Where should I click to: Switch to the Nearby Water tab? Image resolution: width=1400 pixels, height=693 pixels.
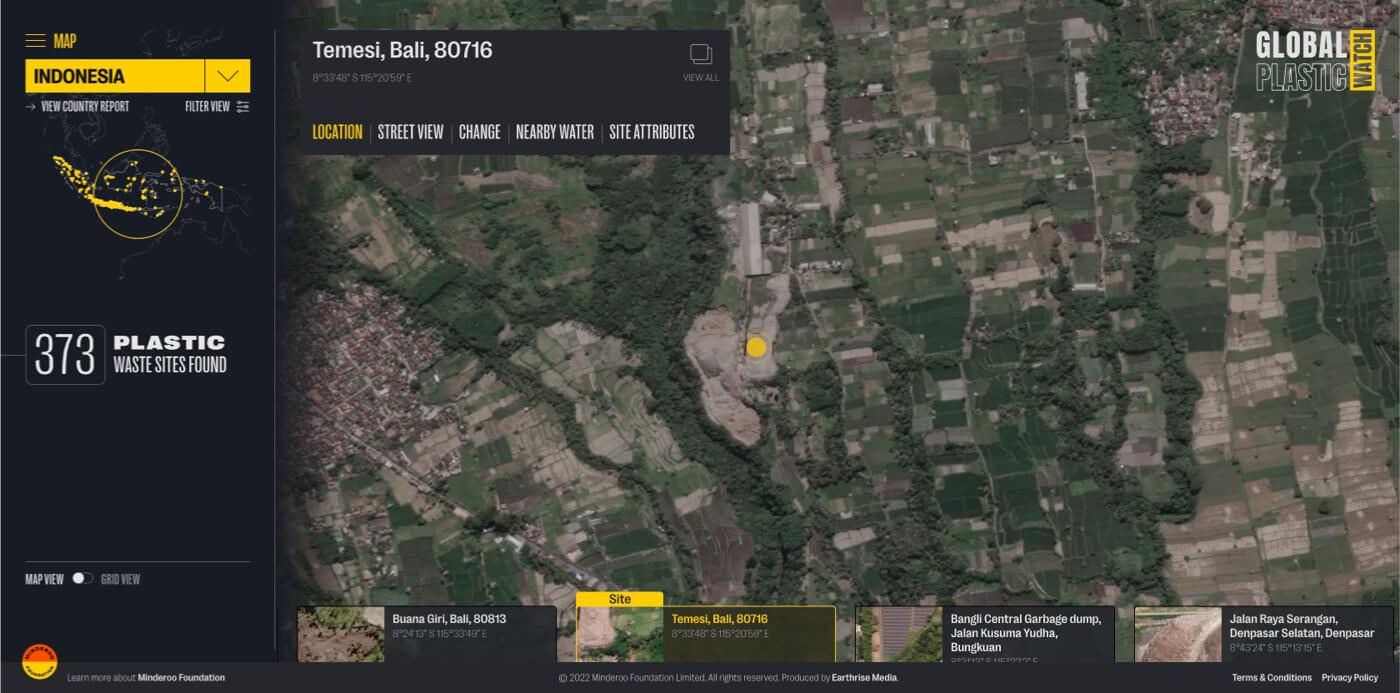click(x=555, y=132)
